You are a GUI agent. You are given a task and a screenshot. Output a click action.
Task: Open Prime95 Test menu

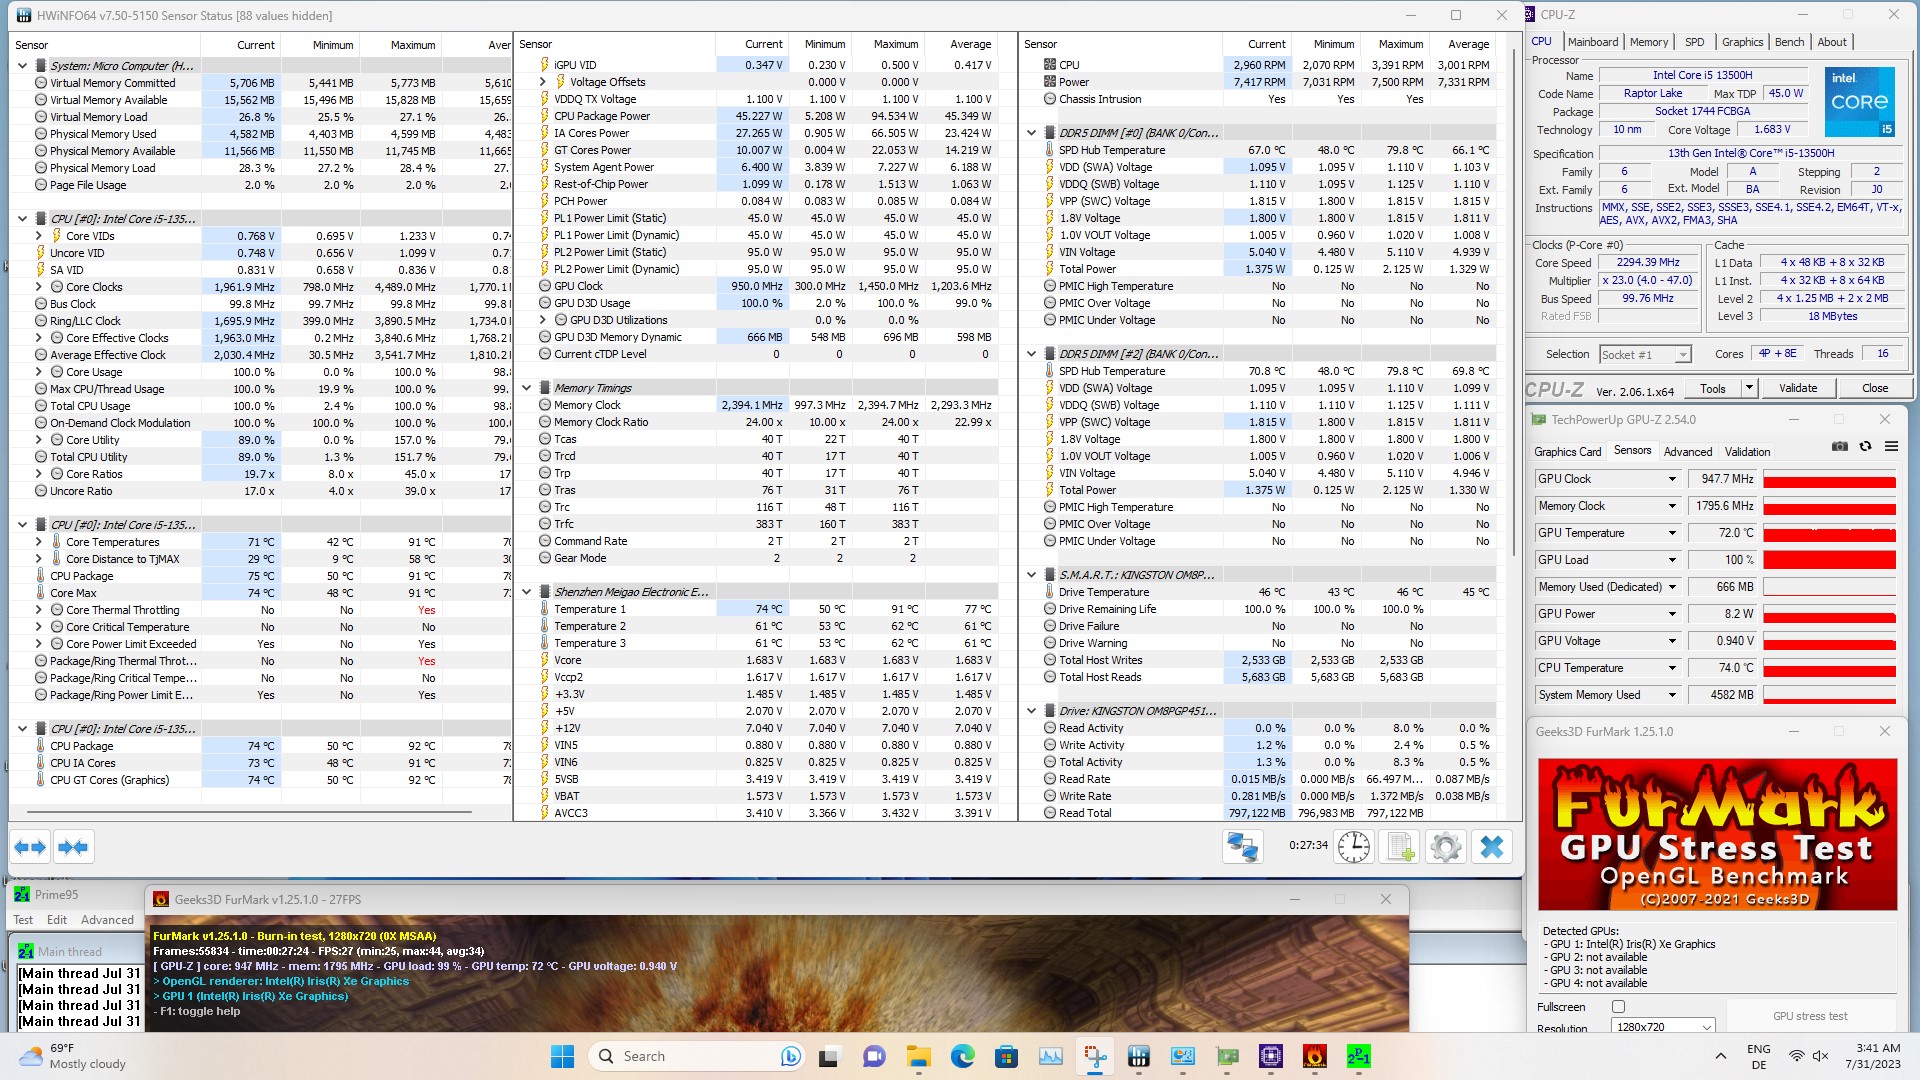click(23, 920)
